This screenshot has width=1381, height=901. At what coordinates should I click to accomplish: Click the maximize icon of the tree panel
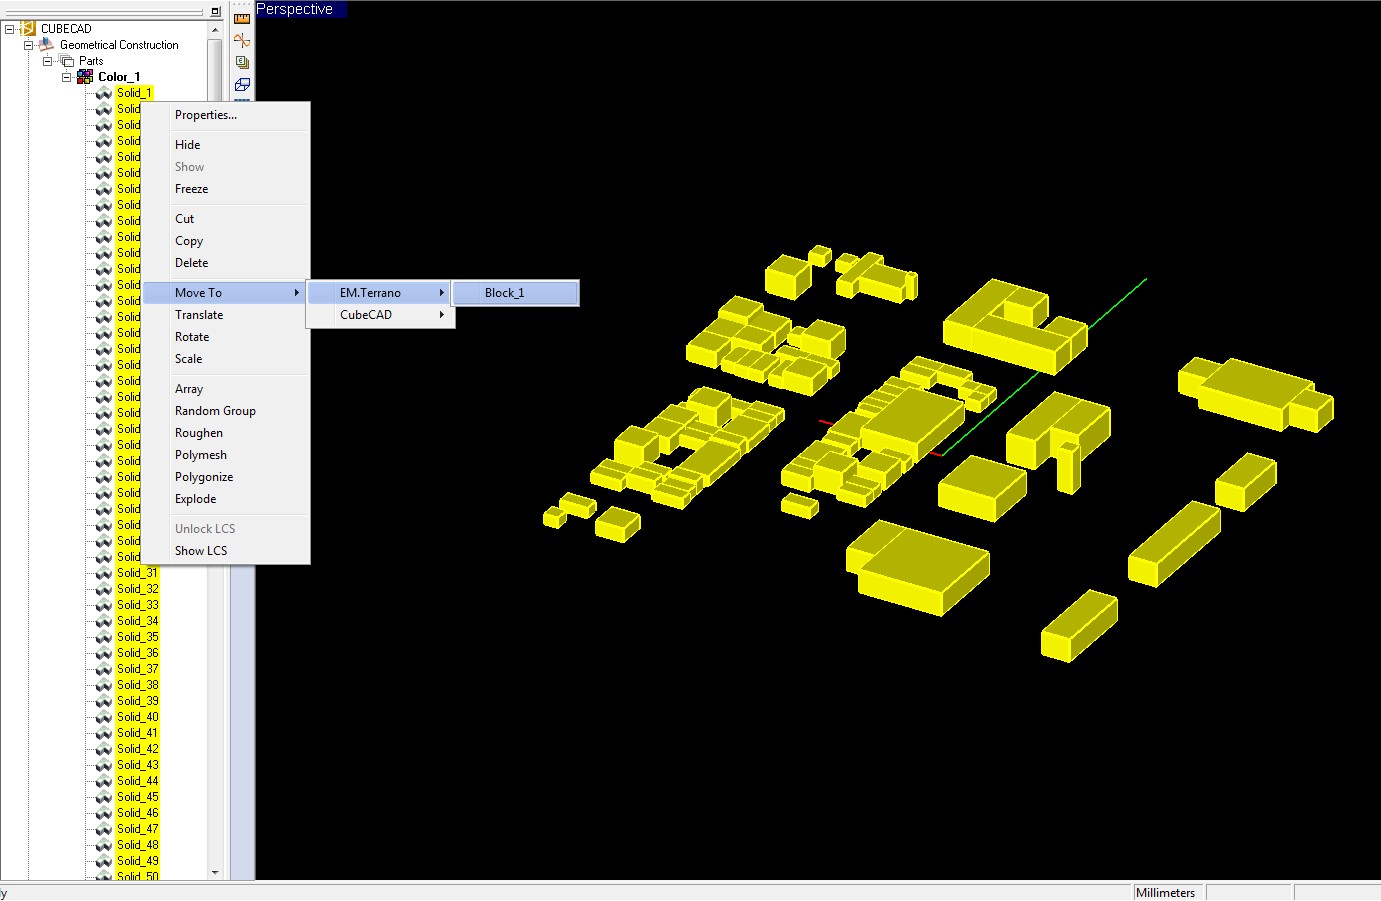216,12
